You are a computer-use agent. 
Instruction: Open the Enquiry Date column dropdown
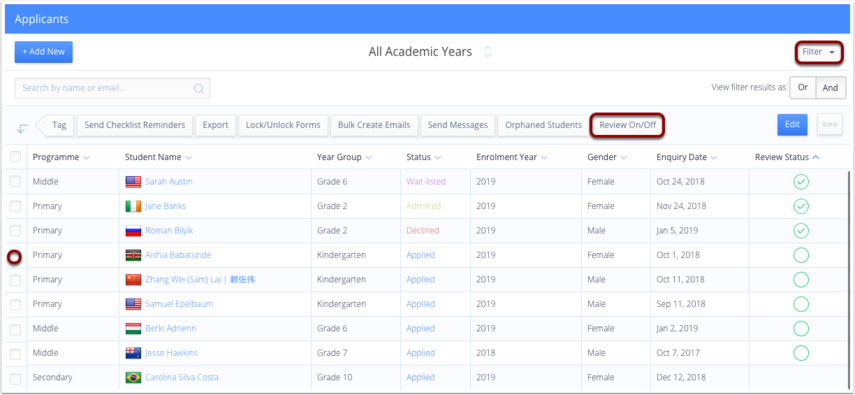(x=714, y=158)
